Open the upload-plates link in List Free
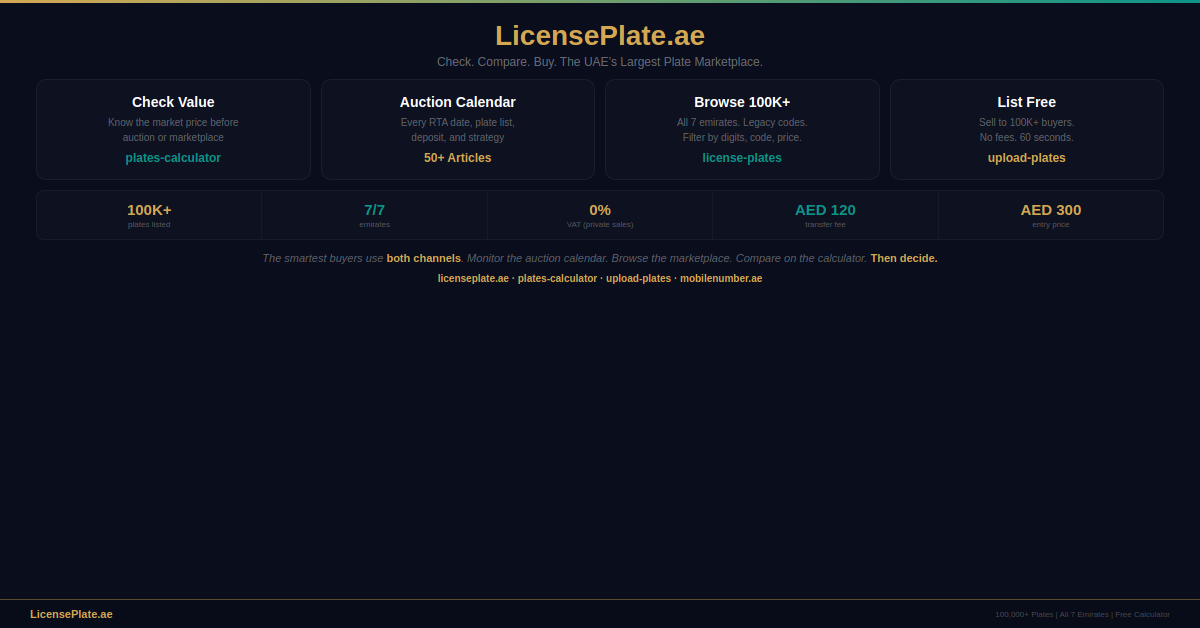Screen dimensions: 1200x628 pos(1026,158)
